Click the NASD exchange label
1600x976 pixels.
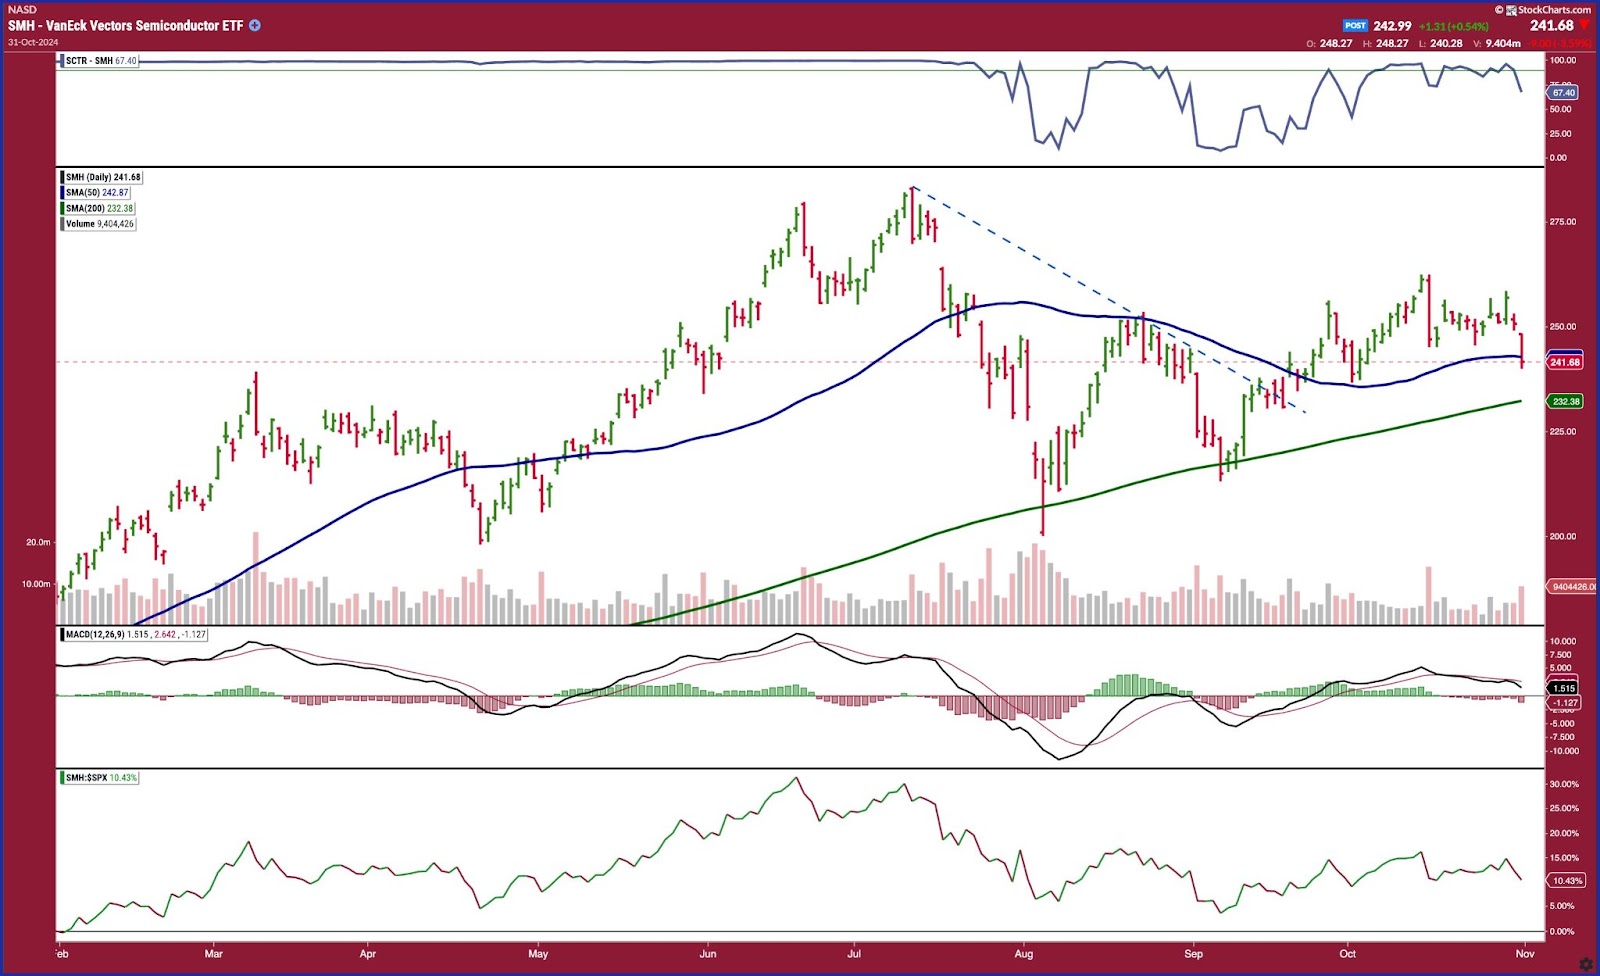[x=22, y=10]
